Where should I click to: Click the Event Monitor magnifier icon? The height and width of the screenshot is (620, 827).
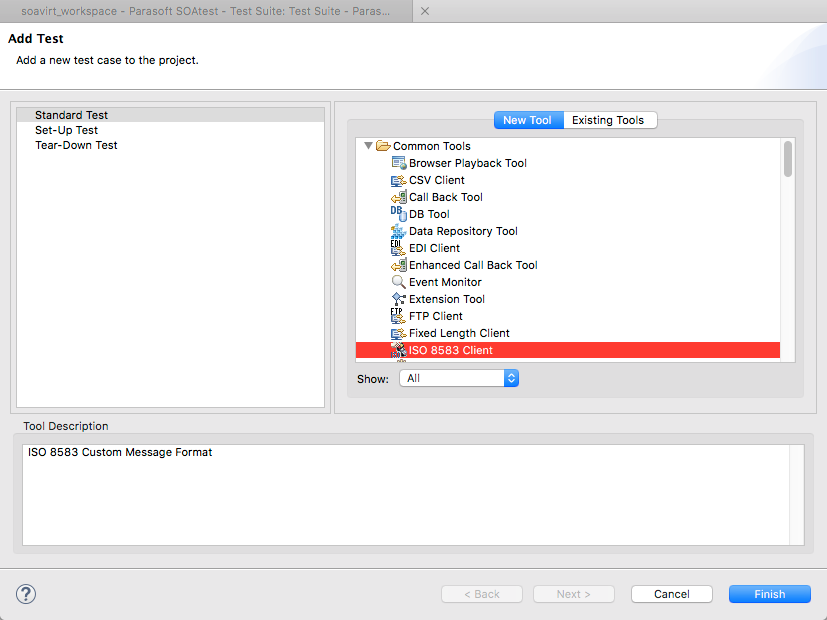coord(399,282)
